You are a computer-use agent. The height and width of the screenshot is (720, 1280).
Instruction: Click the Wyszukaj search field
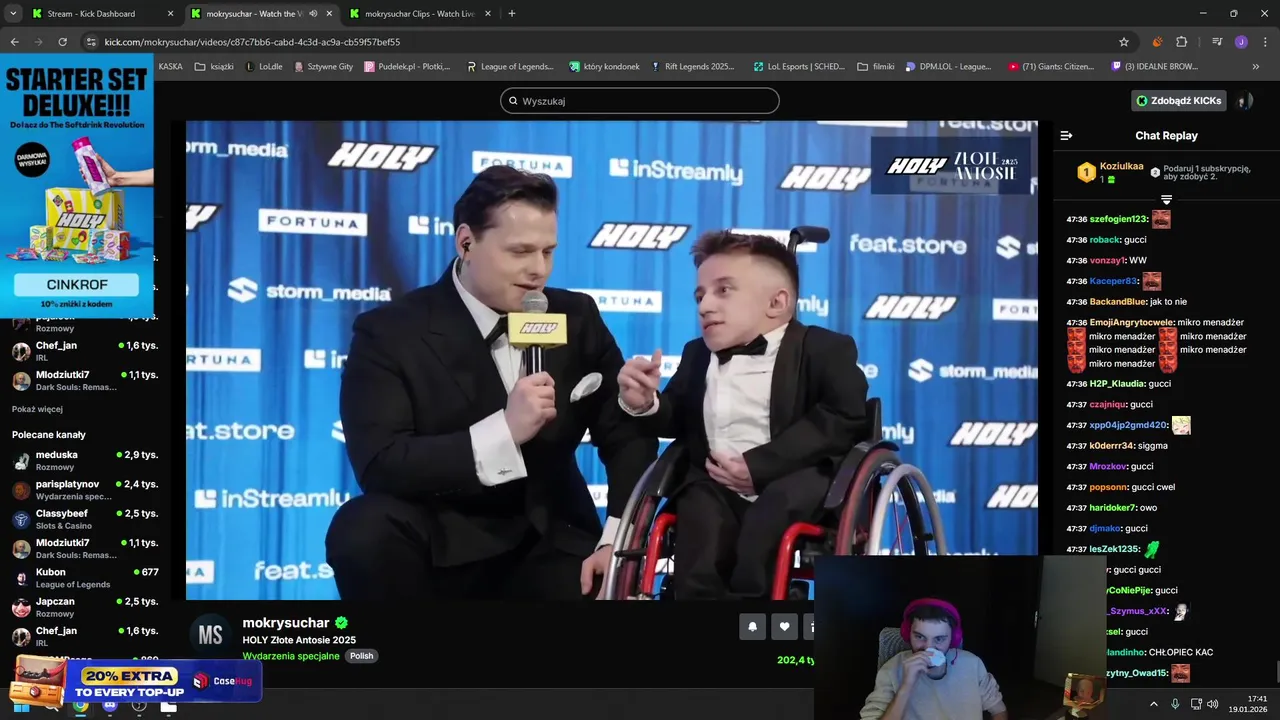[x=640, y=101]
